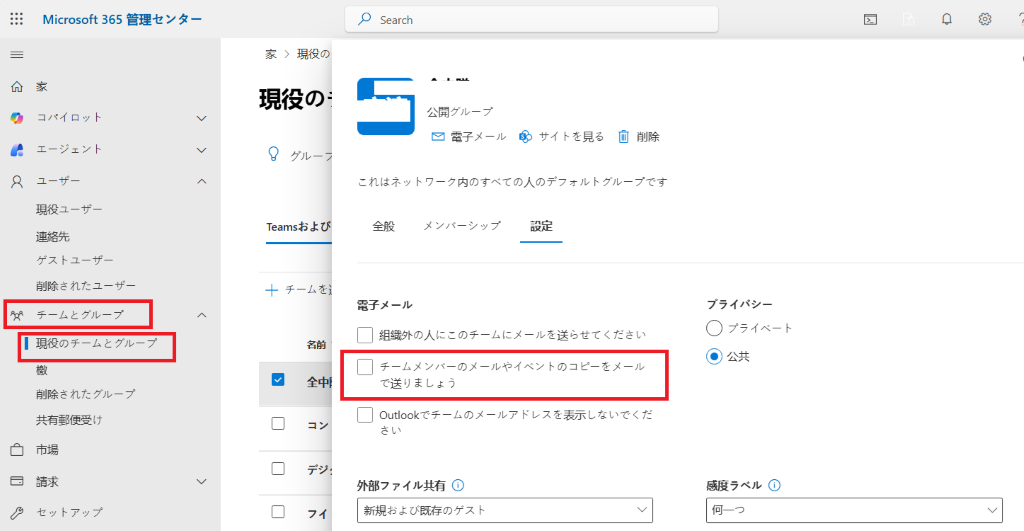Click the 請求 billing card icon

(17, 481)
